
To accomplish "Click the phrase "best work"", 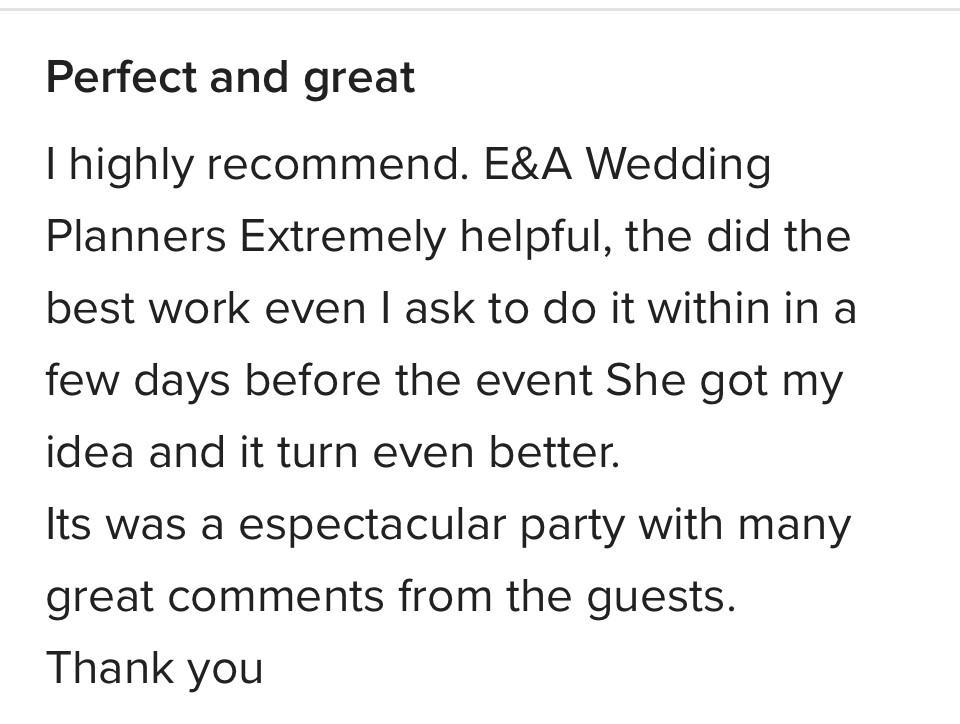I will [x=150, y=309].
